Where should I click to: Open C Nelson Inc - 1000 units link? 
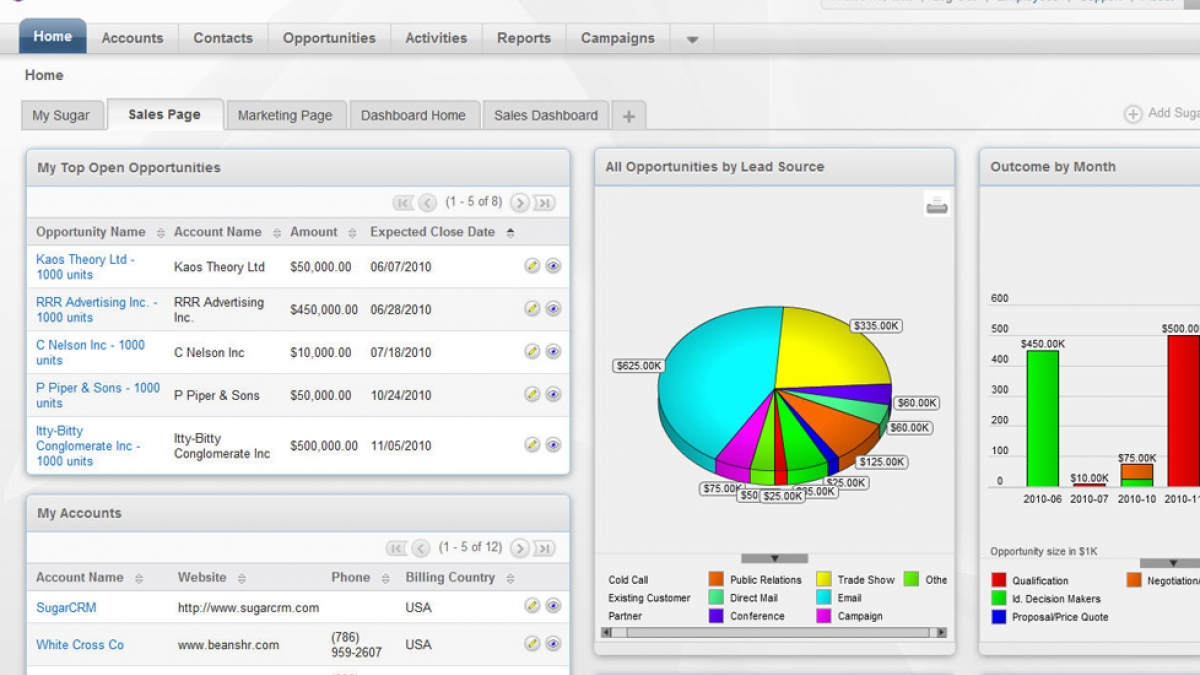coord(90,353)
